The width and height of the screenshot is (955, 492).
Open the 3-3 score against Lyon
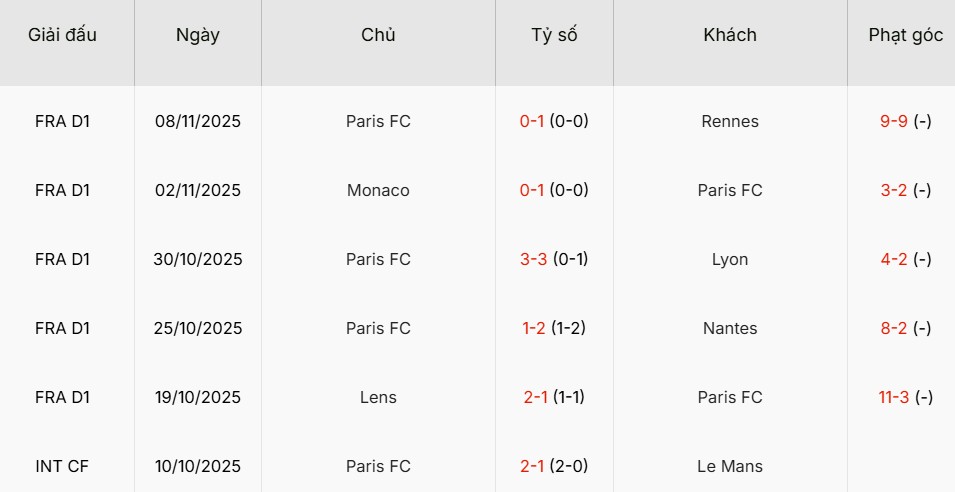pyautogui.click(x=533, y=260)
